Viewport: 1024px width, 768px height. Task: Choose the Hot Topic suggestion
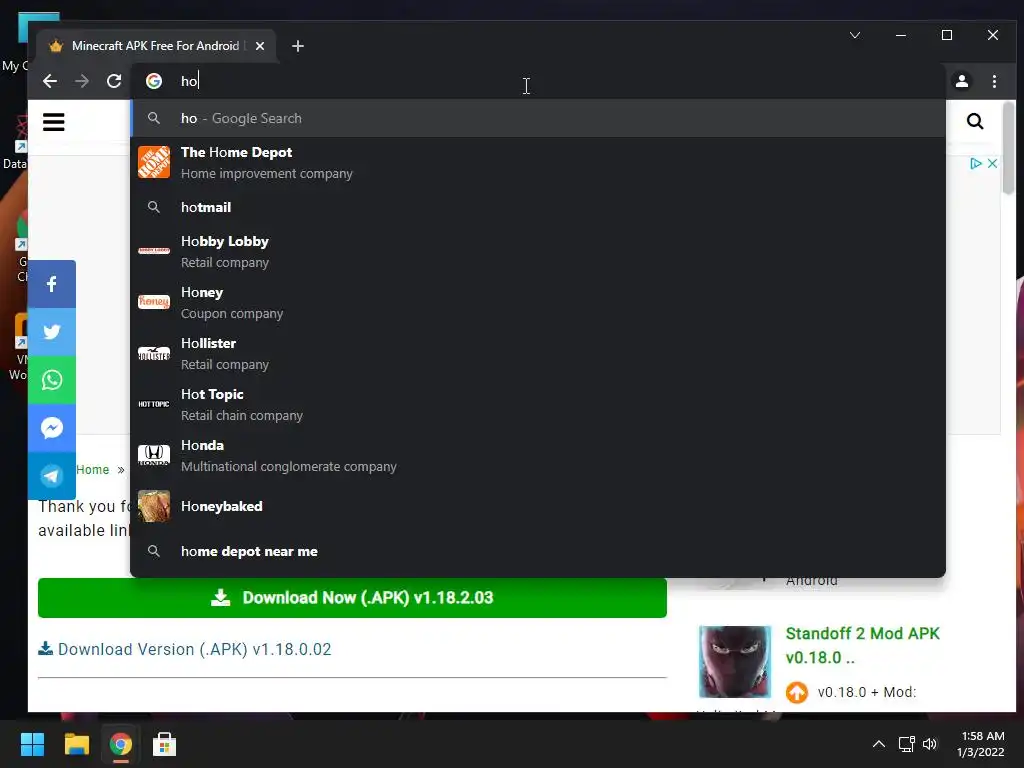pos(538,404)
